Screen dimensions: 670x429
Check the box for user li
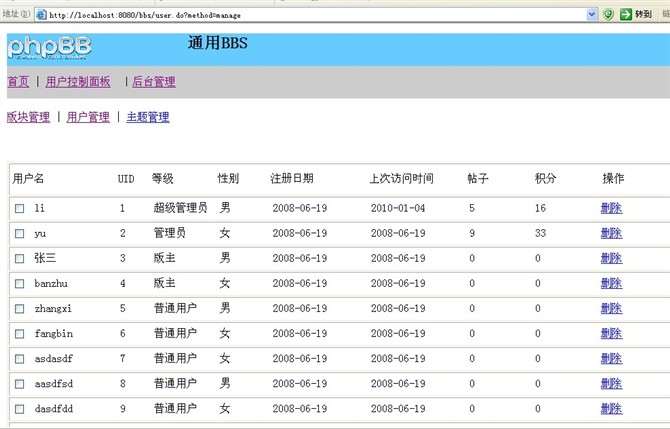tap(20, 209)
